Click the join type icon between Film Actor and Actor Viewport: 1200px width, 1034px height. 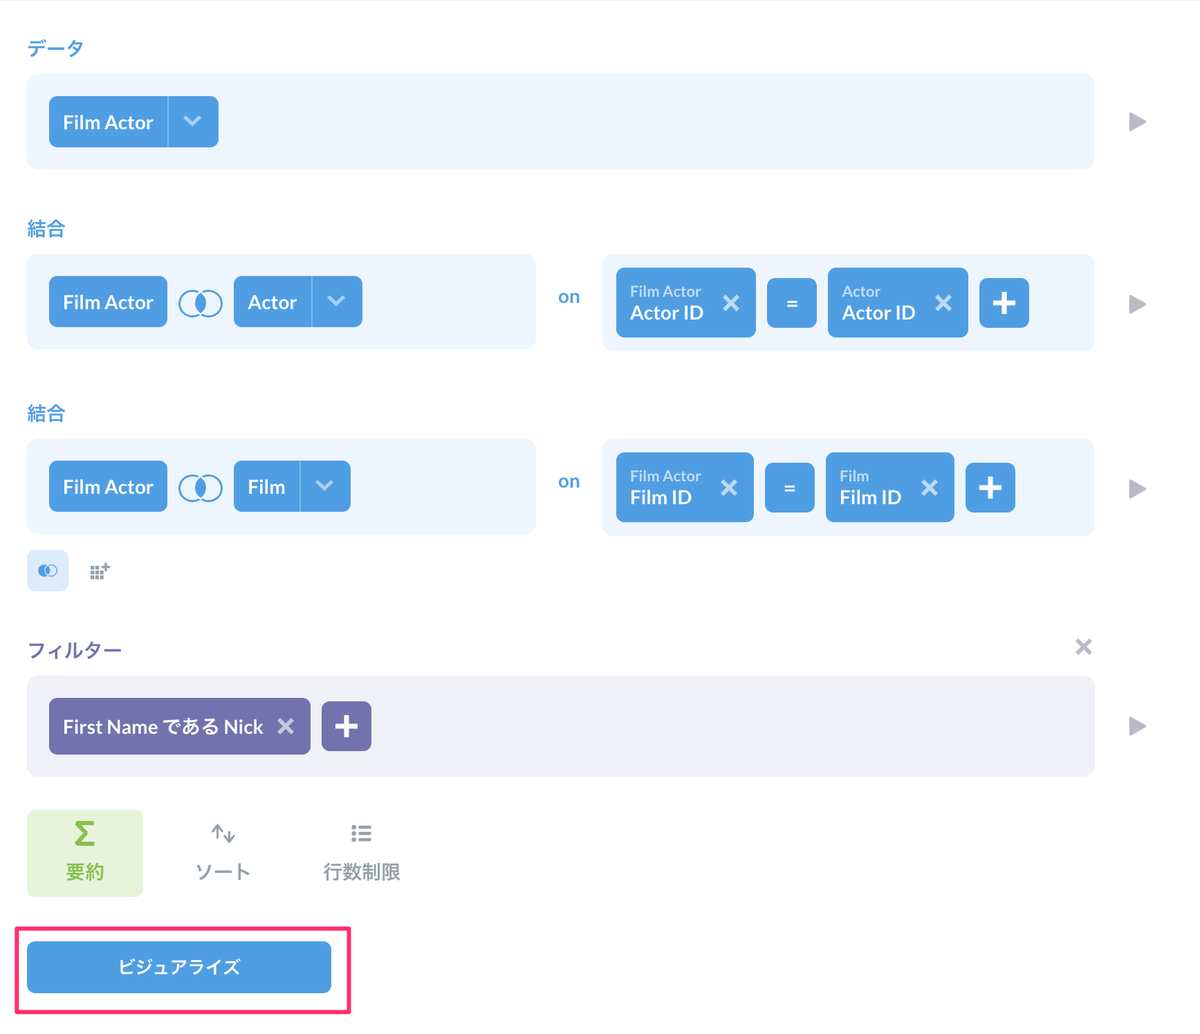200,303
